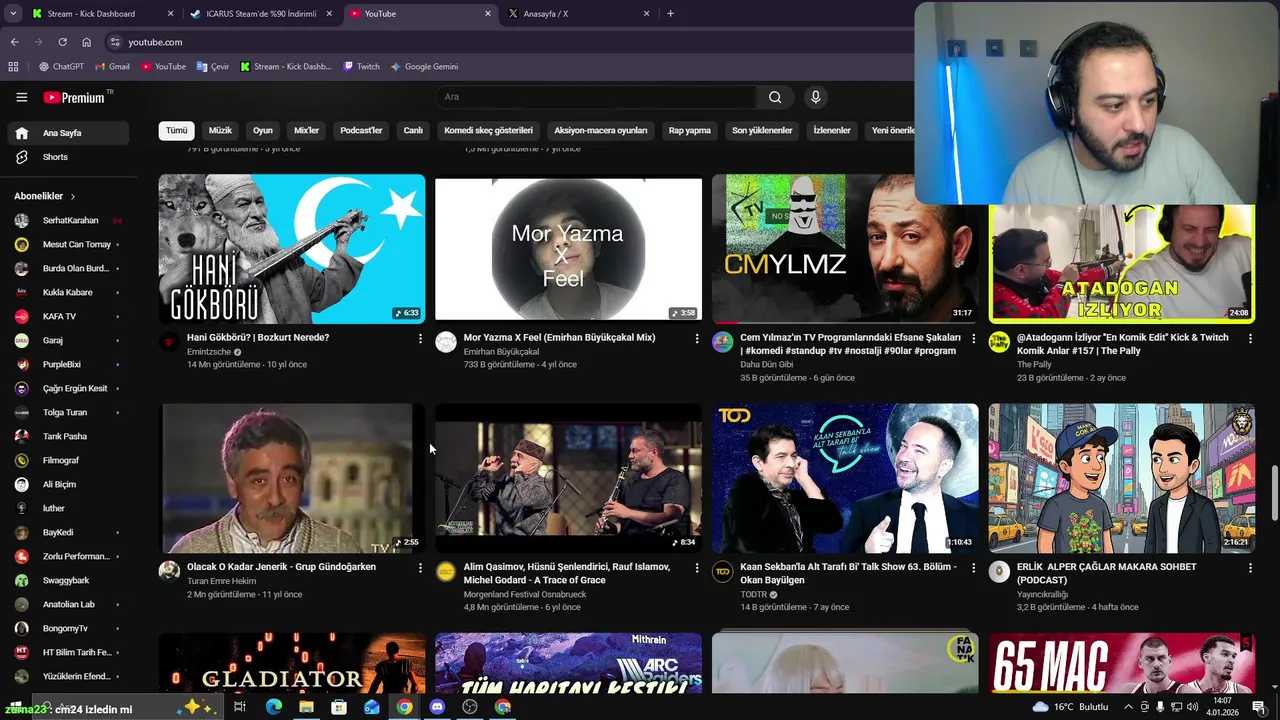Open options menu for ERLİK podcast video

[1250, 568]
